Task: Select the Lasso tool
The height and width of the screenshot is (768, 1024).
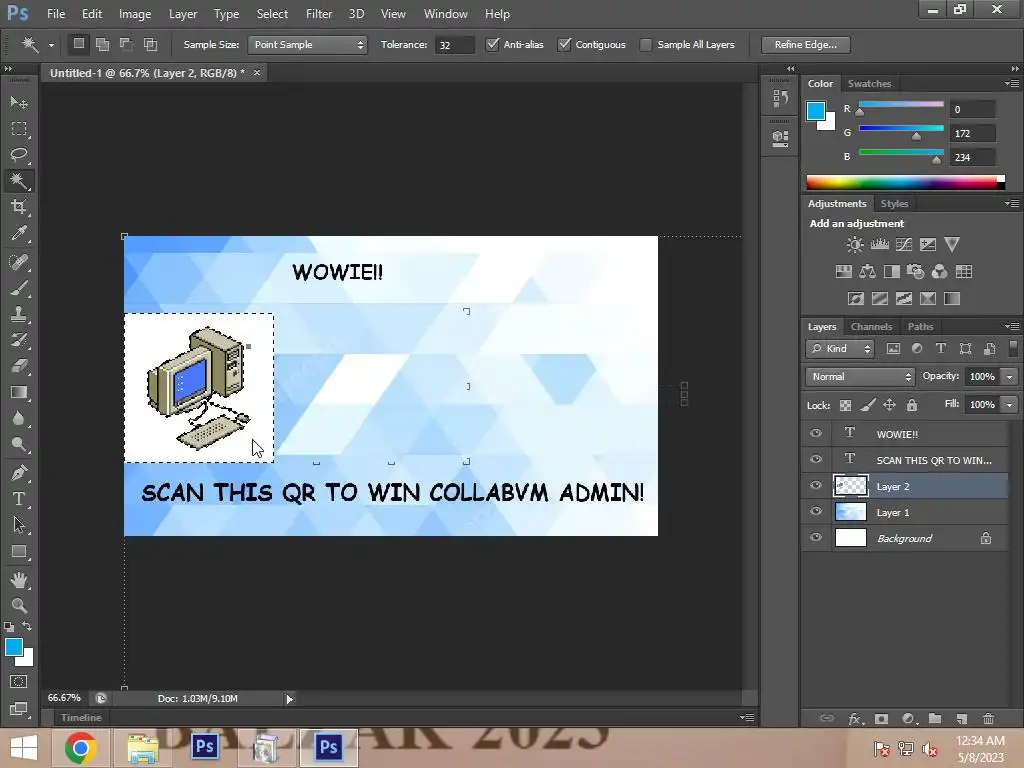Action: click(19, 155)
